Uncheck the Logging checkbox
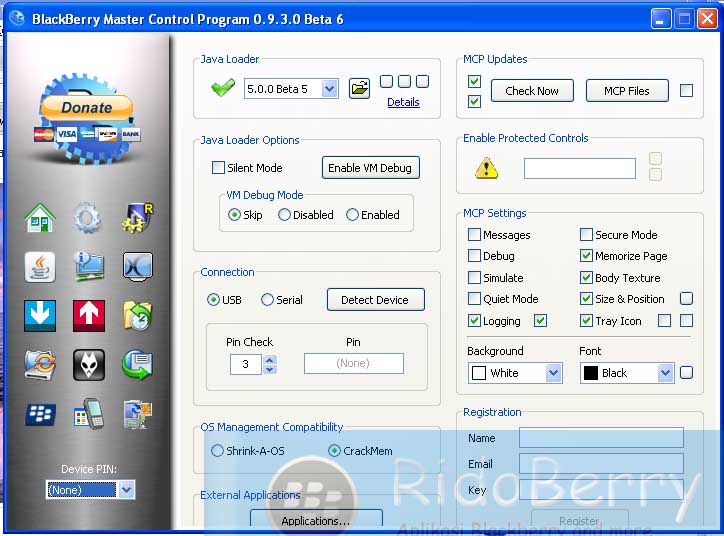The width and height of the screenshot is (724, 536). point(474,320)
